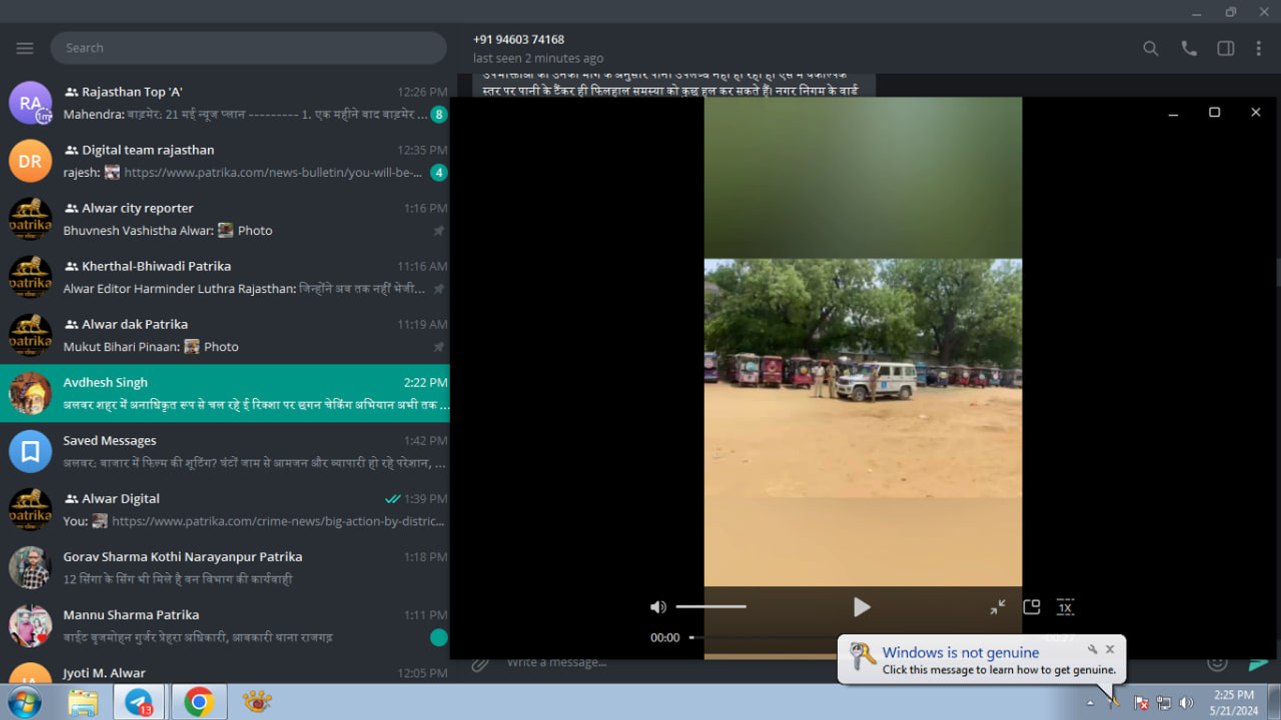Open the Kherthal-Bhiwadi Patrika group
Screen dimensions: 1281x720
(x=225, y=277)
